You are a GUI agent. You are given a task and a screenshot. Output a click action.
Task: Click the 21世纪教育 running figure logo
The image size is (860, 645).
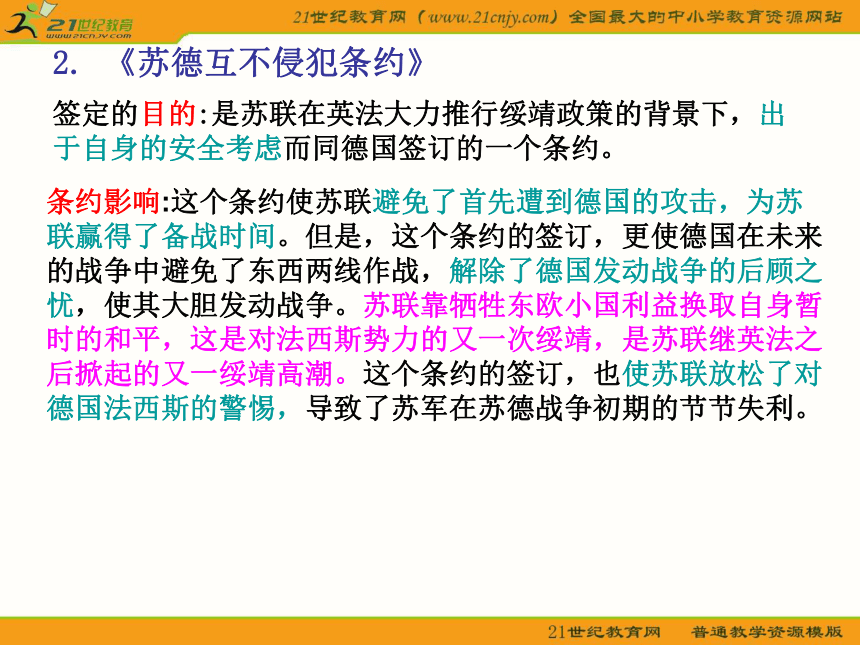[x=69, y=21]
